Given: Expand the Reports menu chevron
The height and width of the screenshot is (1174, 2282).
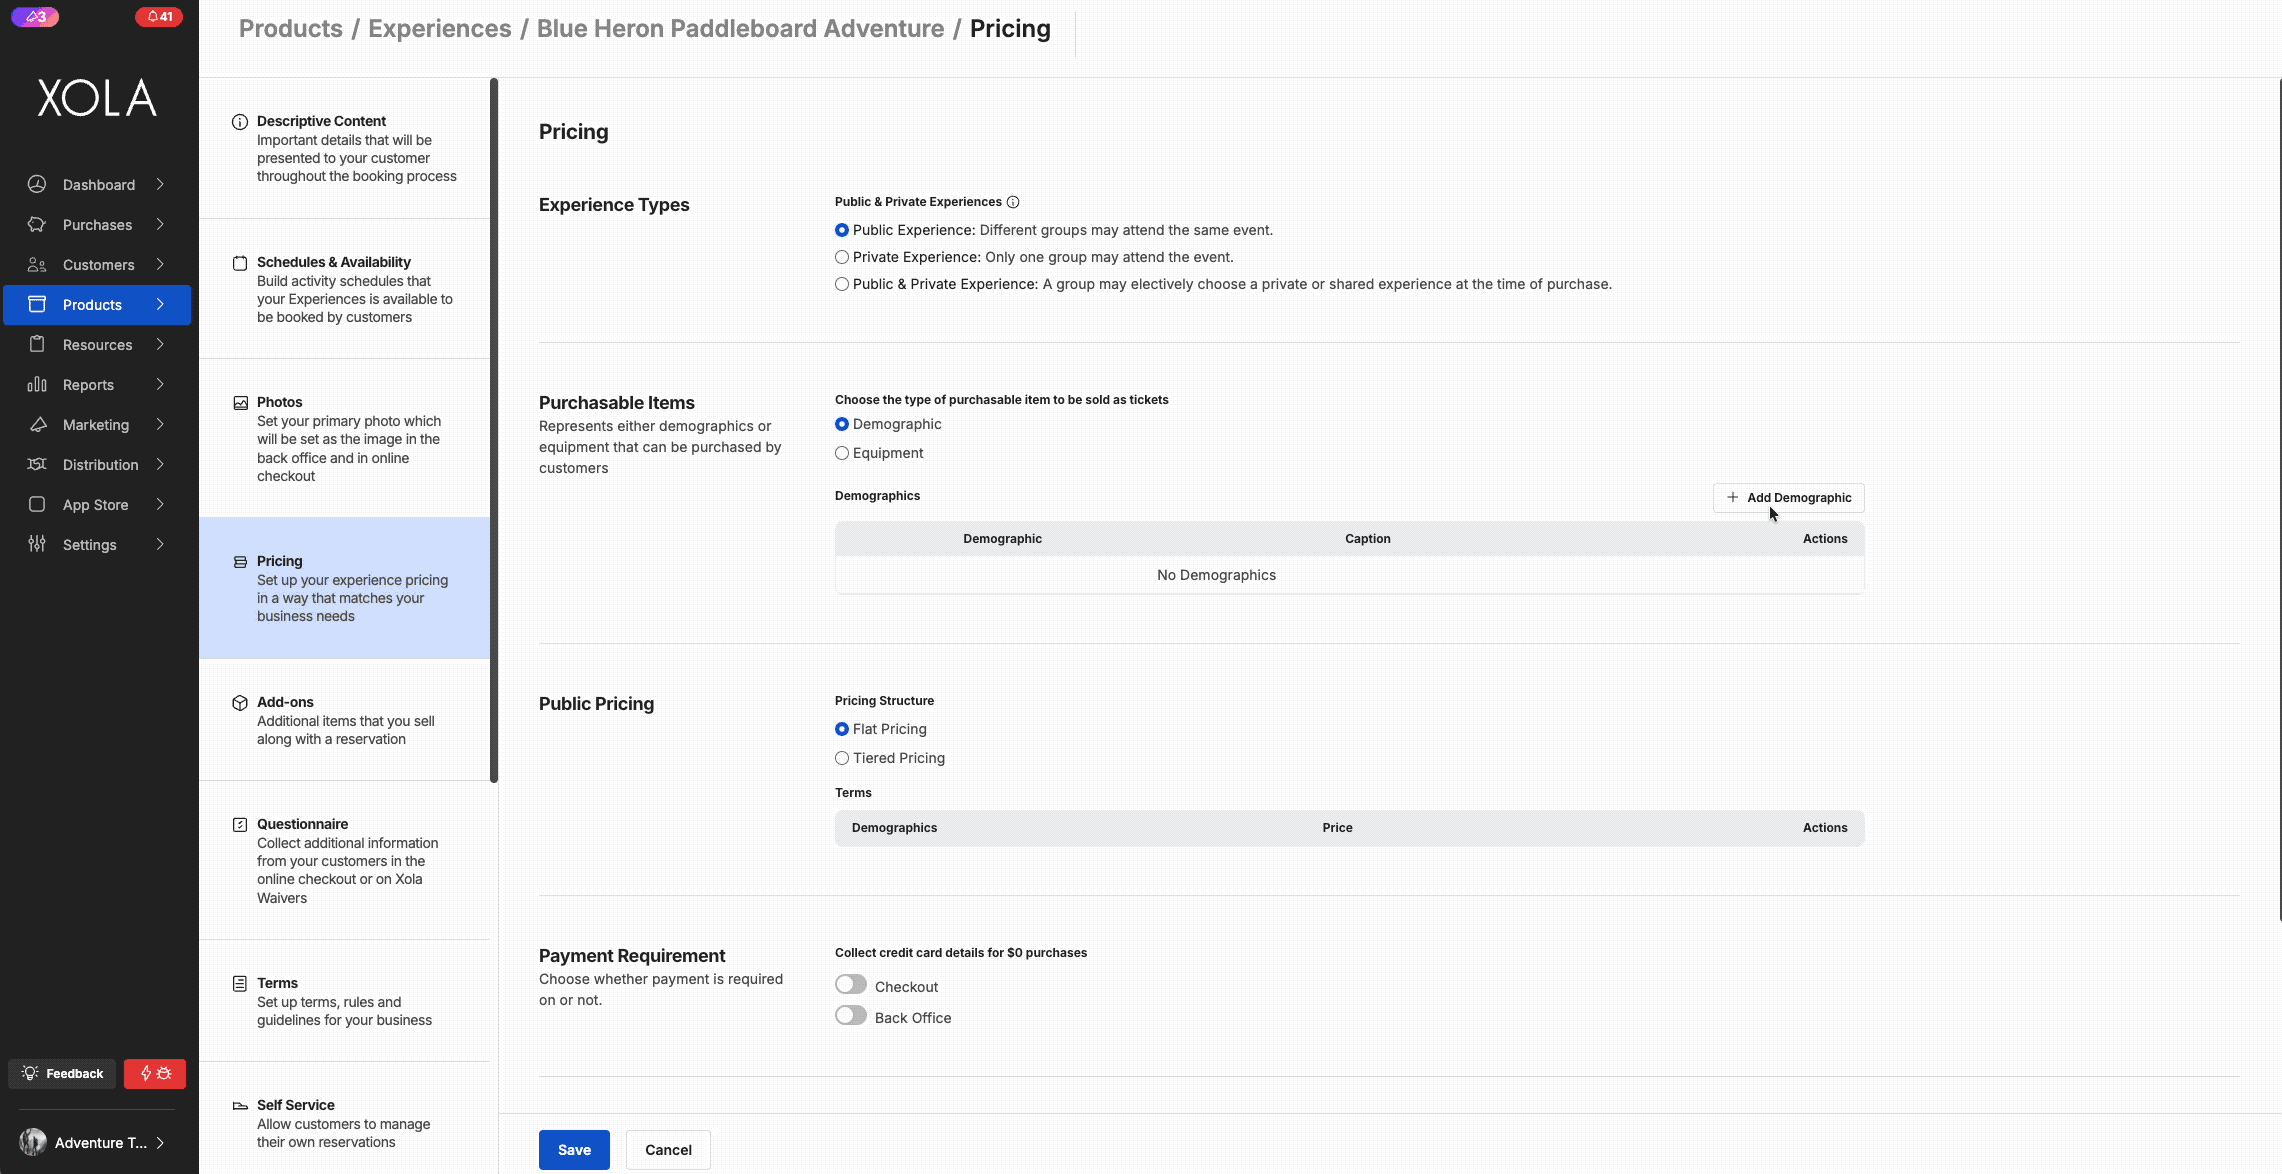Looking at the screenshot, I should click(160, 384).
